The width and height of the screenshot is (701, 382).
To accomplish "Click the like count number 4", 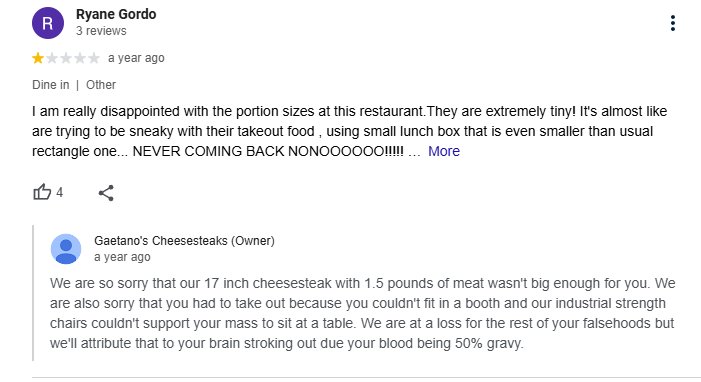I will [59, 193].
